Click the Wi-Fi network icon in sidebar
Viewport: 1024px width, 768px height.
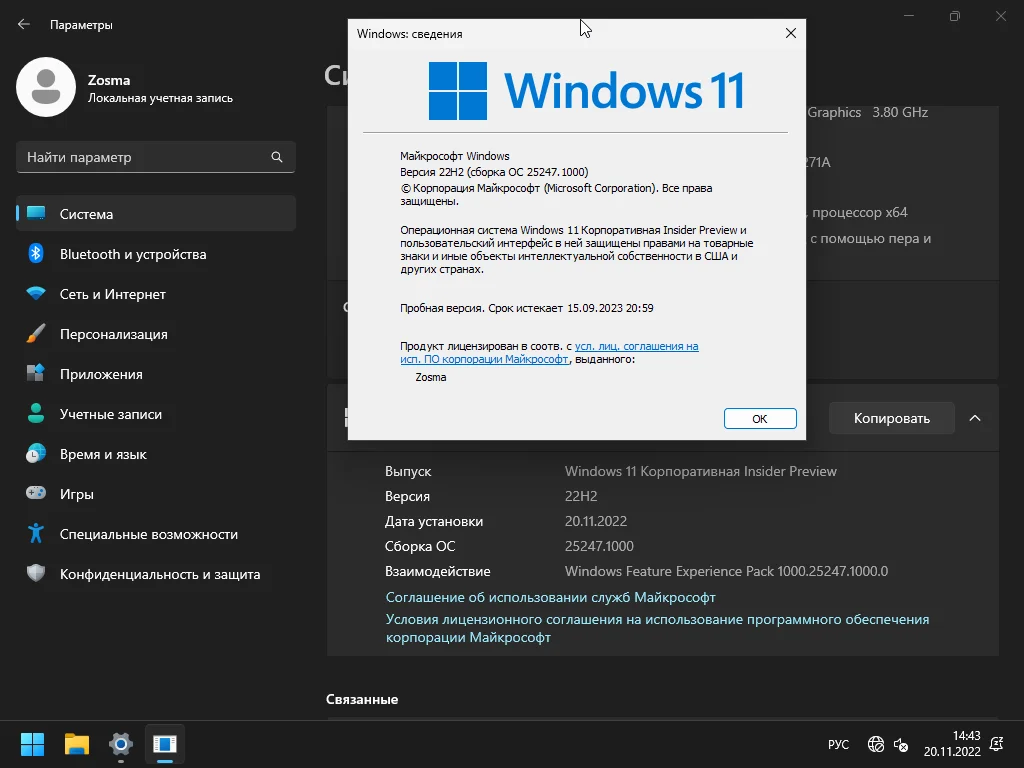pos(36,293)
